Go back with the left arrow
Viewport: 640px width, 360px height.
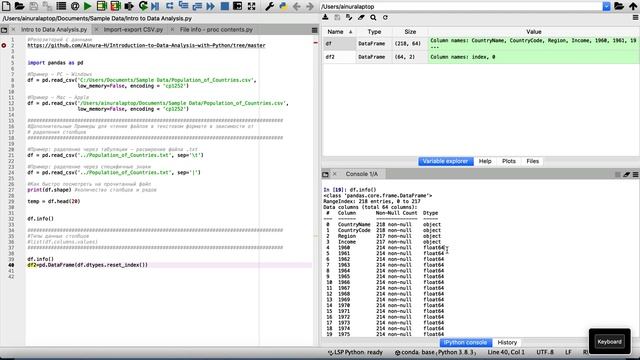(x=297, y=6)
